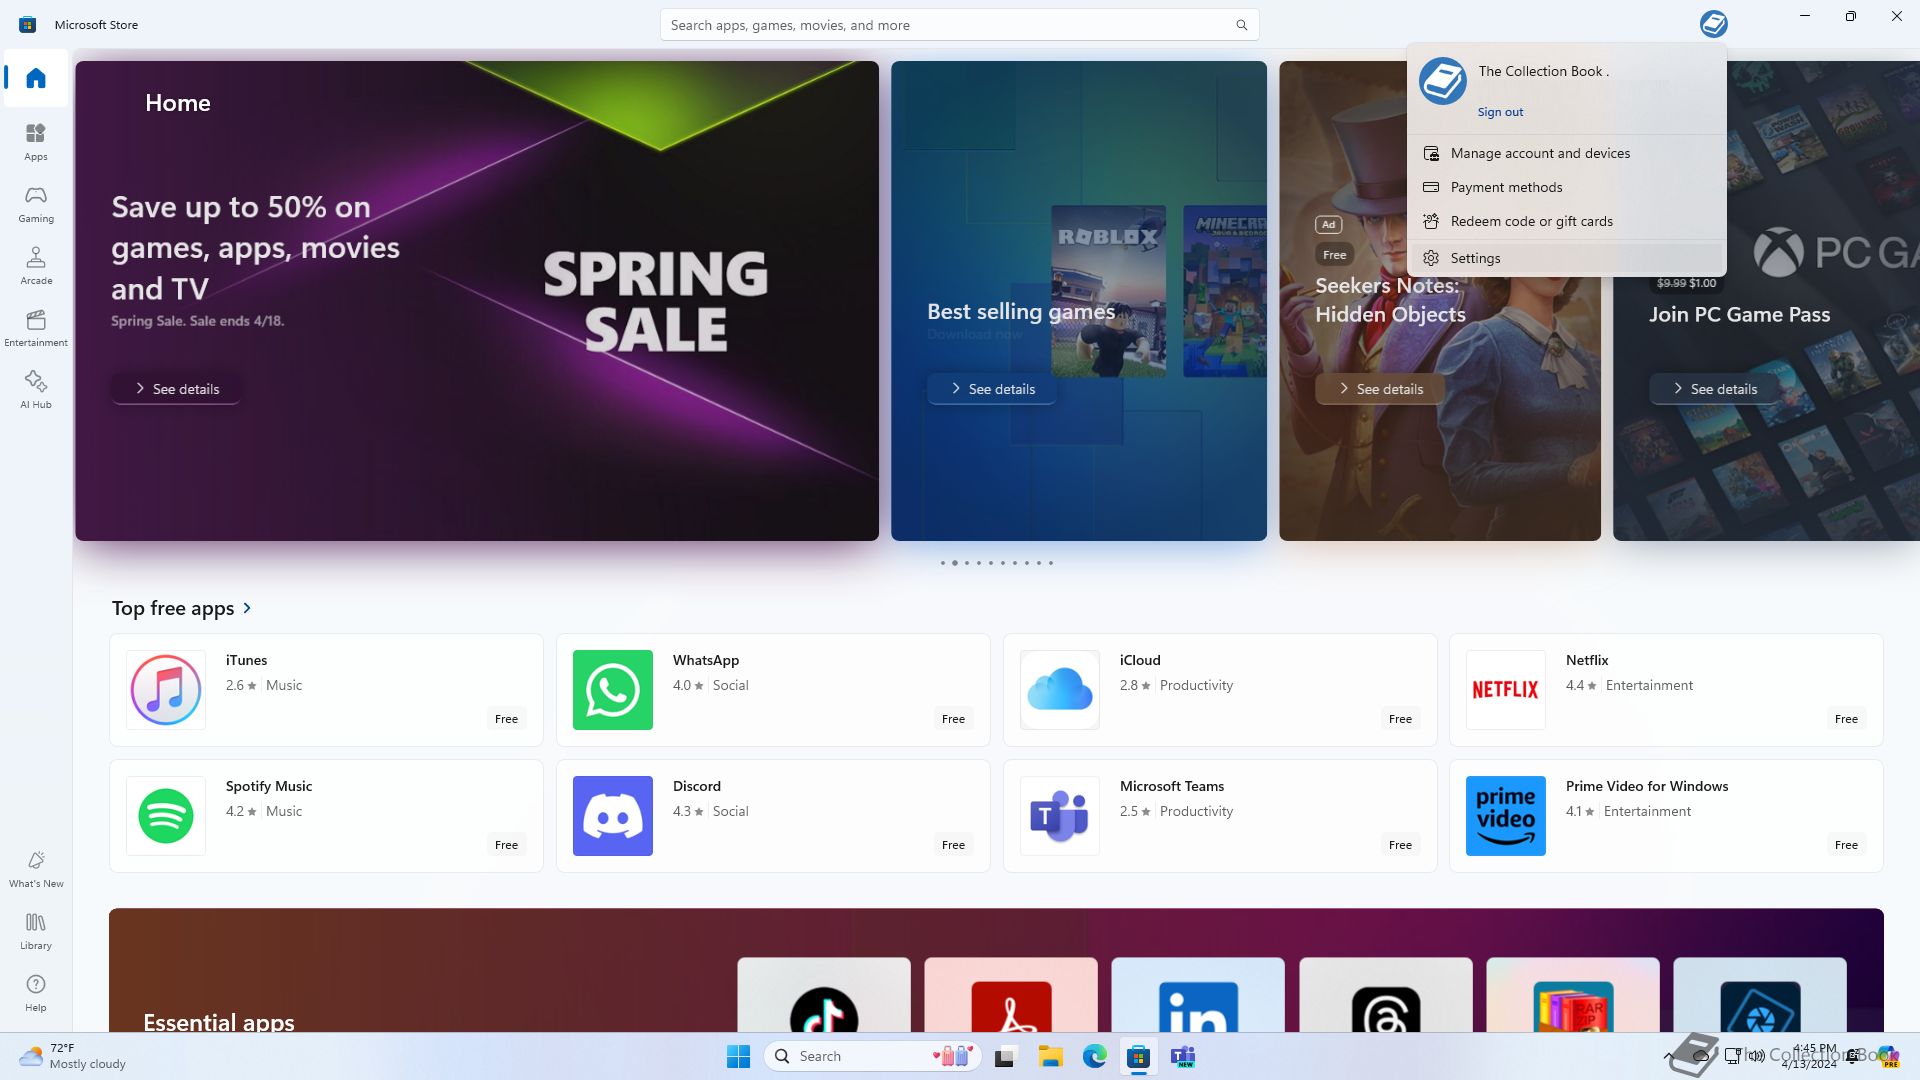Click the Microsoft Teams app title

(x=1172, y=786)
